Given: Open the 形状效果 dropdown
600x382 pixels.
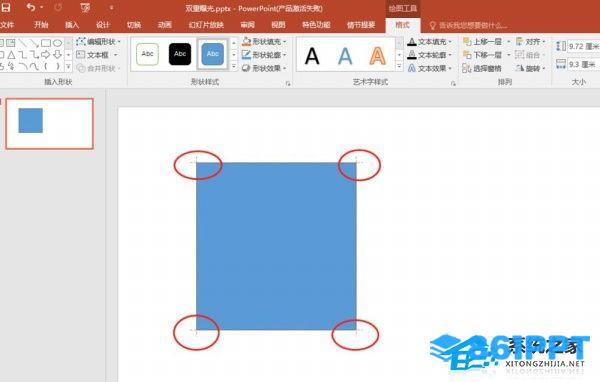Looking at the screenshot, I should click(x=264, y=68).
